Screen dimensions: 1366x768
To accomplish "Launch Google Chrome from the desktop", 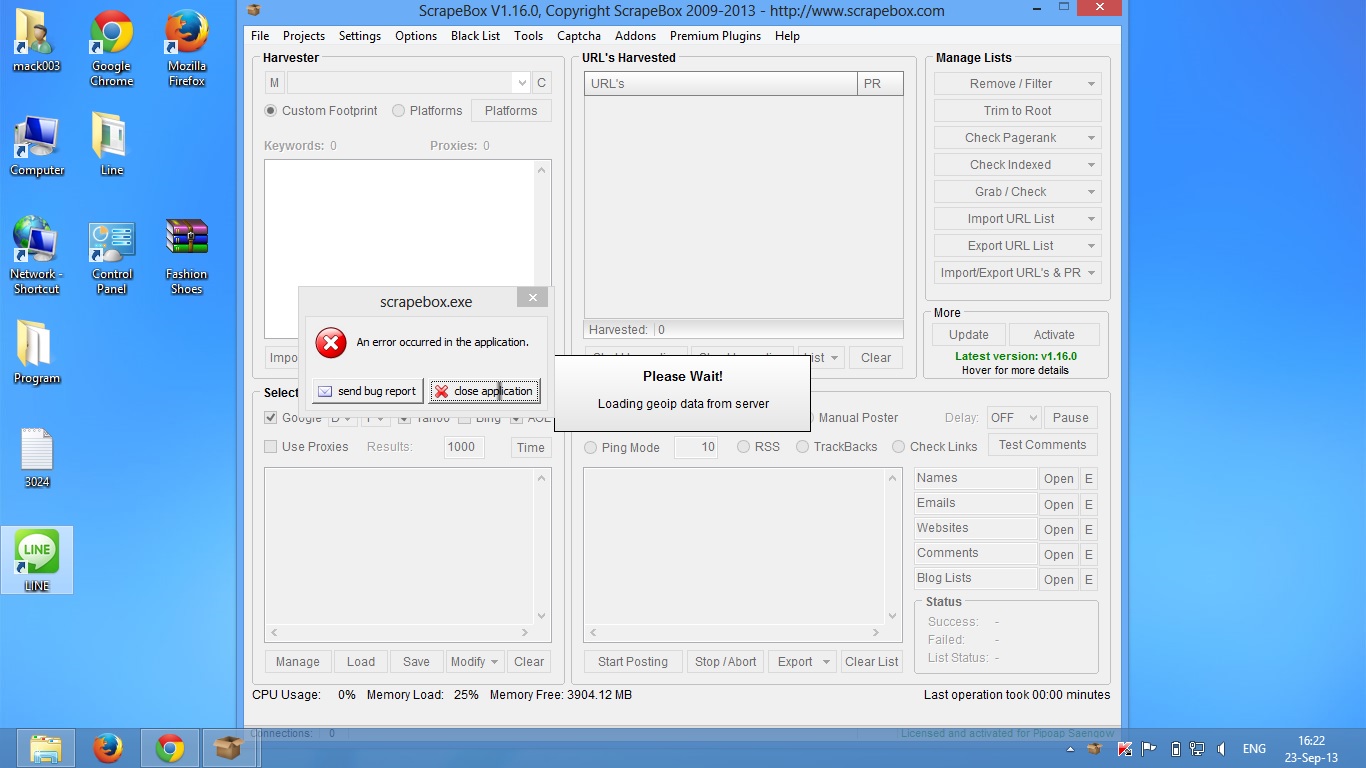I will (x=111, y=49).
